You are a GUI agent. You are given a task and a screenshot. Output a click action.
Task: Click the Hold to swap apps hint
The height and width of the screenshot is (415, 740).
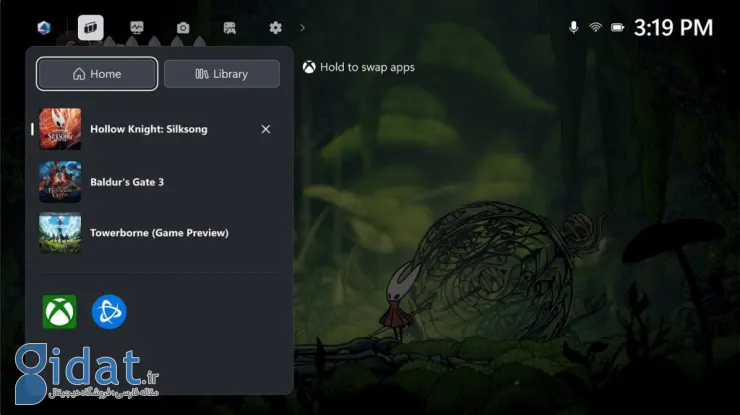click(359, 67)
